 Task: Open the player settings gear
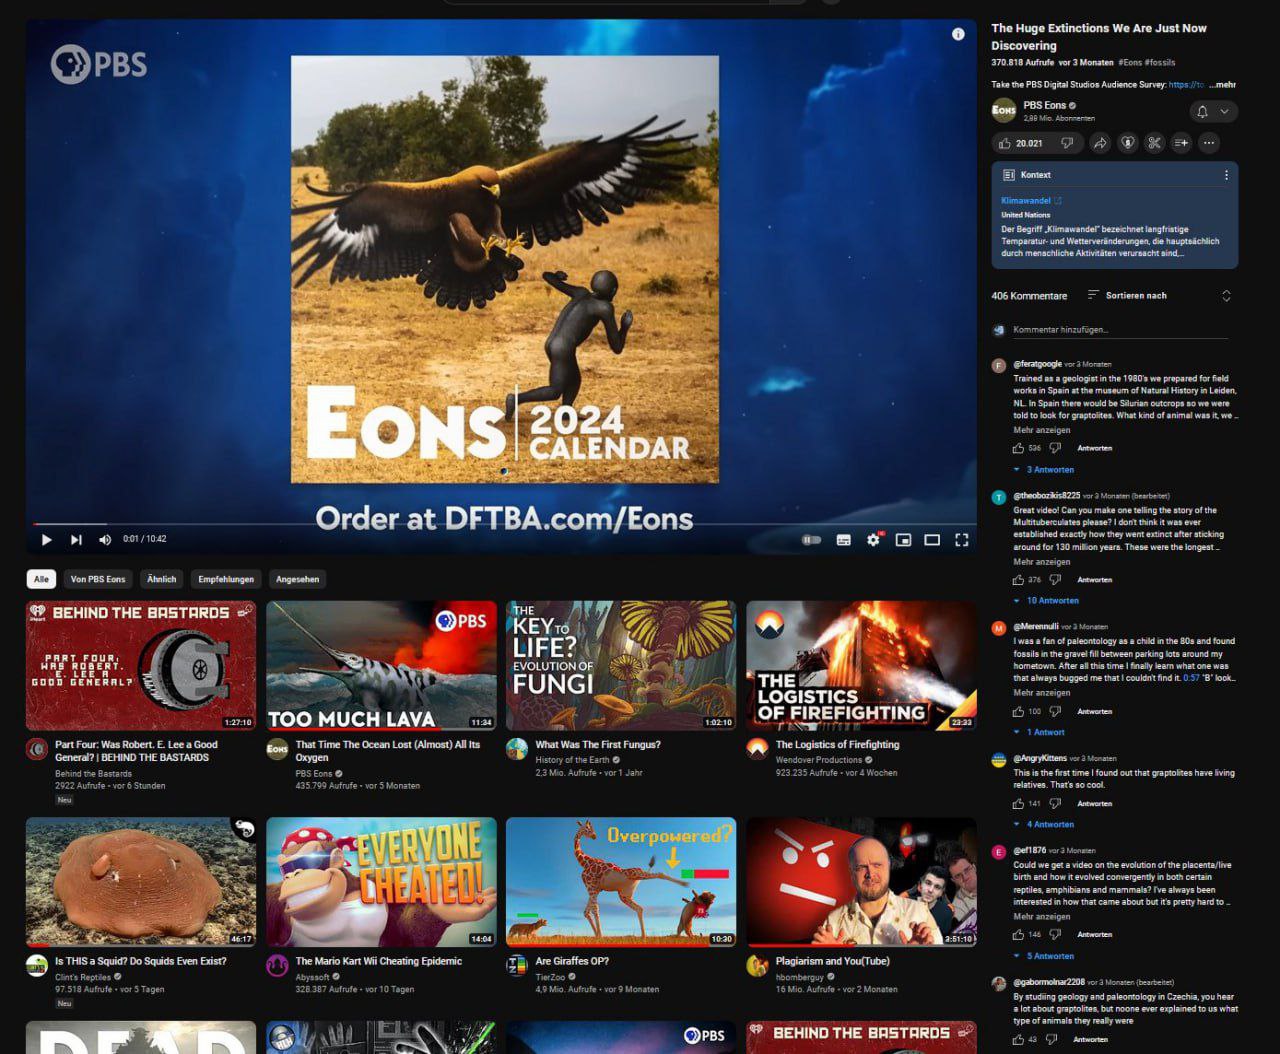pos(873,539)
